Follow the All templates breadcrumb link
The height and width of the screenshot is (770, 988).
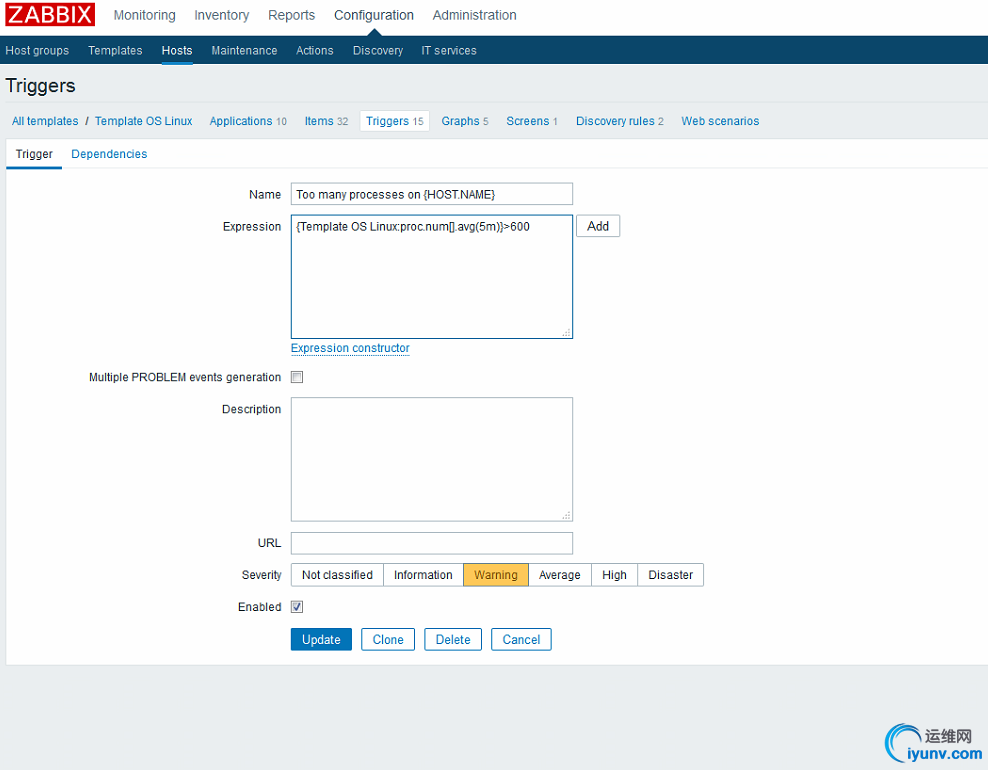[45, 121]
